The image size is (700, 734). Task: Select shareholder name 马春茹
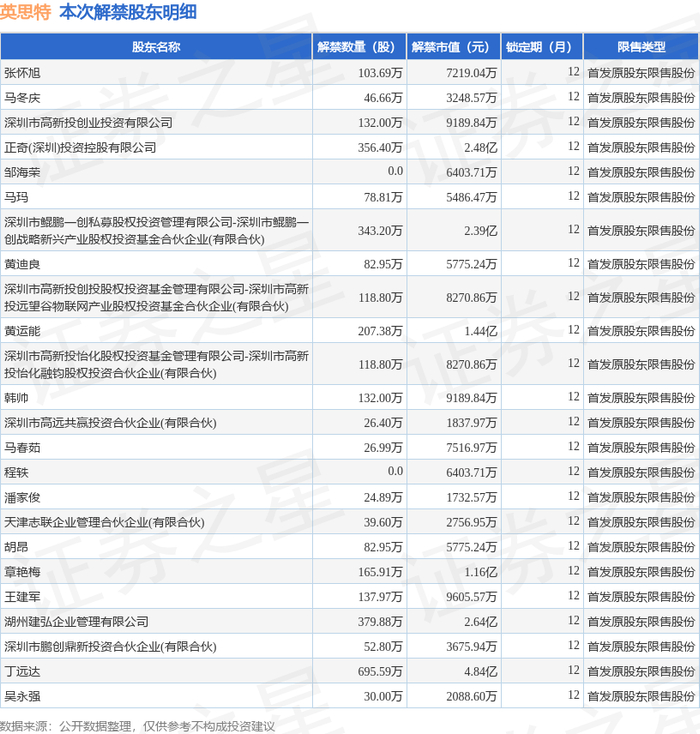tap(22, 448)
